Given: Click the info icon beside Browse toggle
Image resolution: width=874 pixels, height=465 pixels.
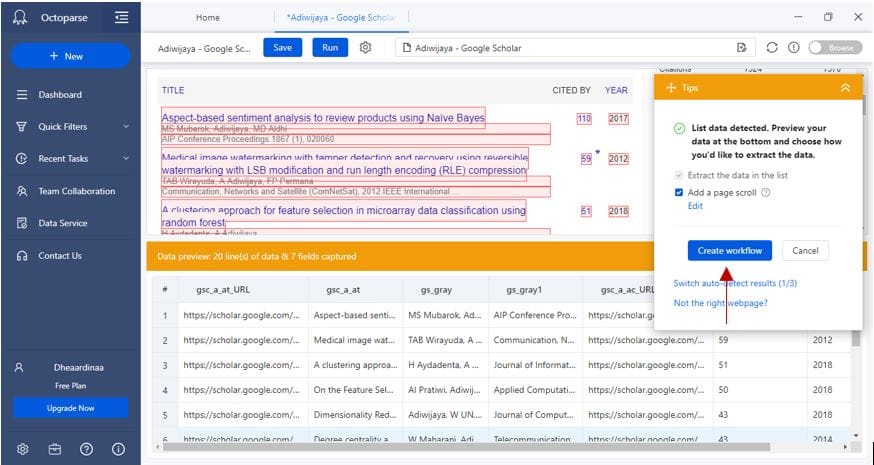Looking at the screenshot, I should click(793, 47).
